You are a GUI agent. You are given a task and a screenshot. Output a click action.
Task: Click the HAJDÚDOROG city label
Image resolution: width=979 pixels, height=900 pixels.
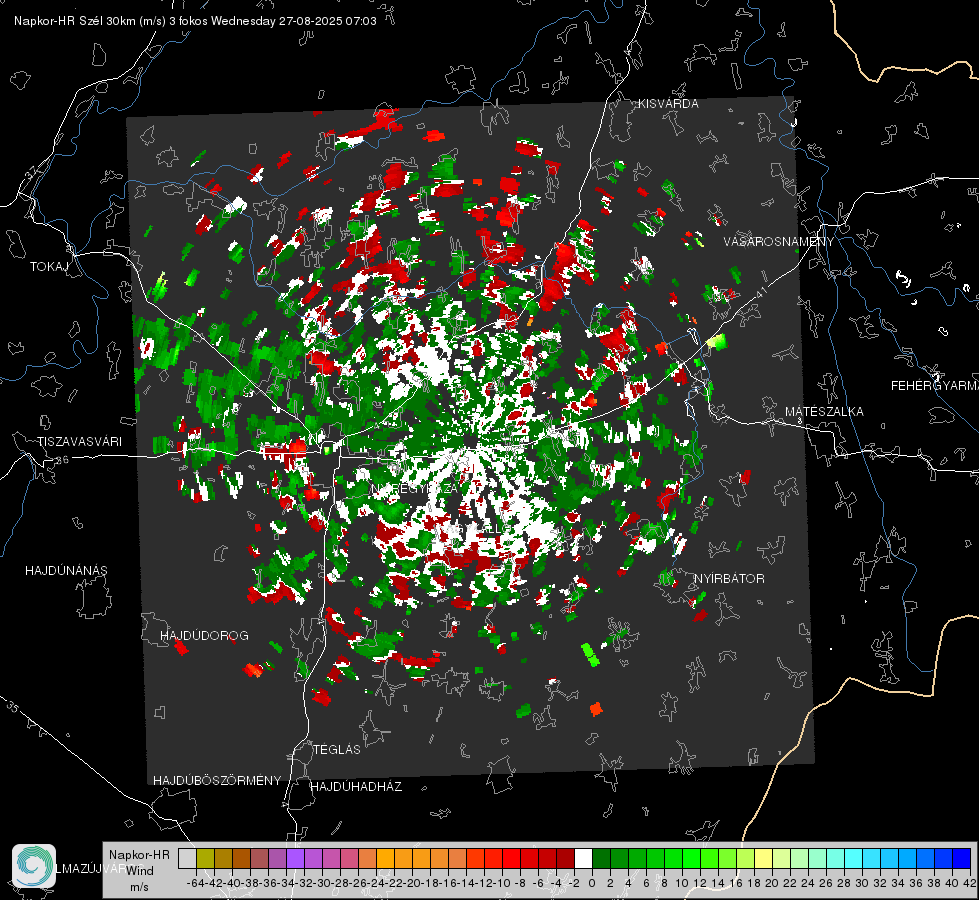pyautogui.click(x=204, y=635)
